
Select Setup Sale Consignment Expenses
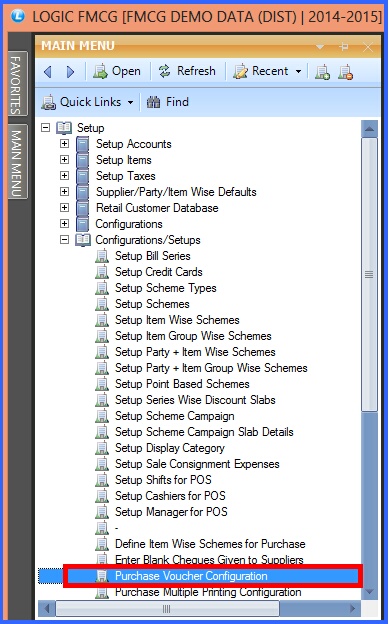(x=197, y=464)
